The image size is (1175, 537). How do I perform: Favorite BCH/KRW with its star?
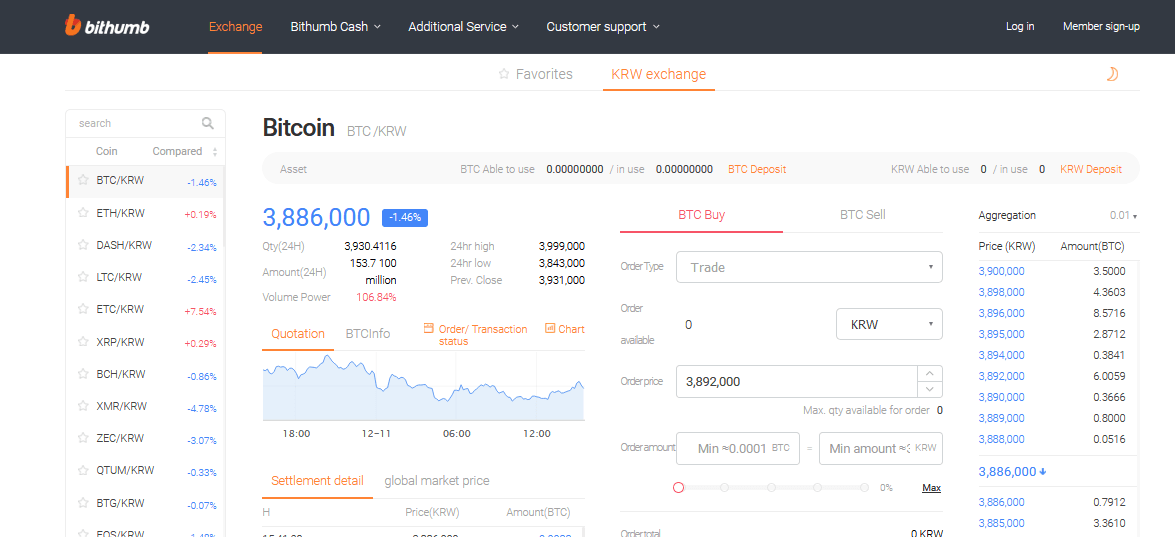(x=83, y=374)
